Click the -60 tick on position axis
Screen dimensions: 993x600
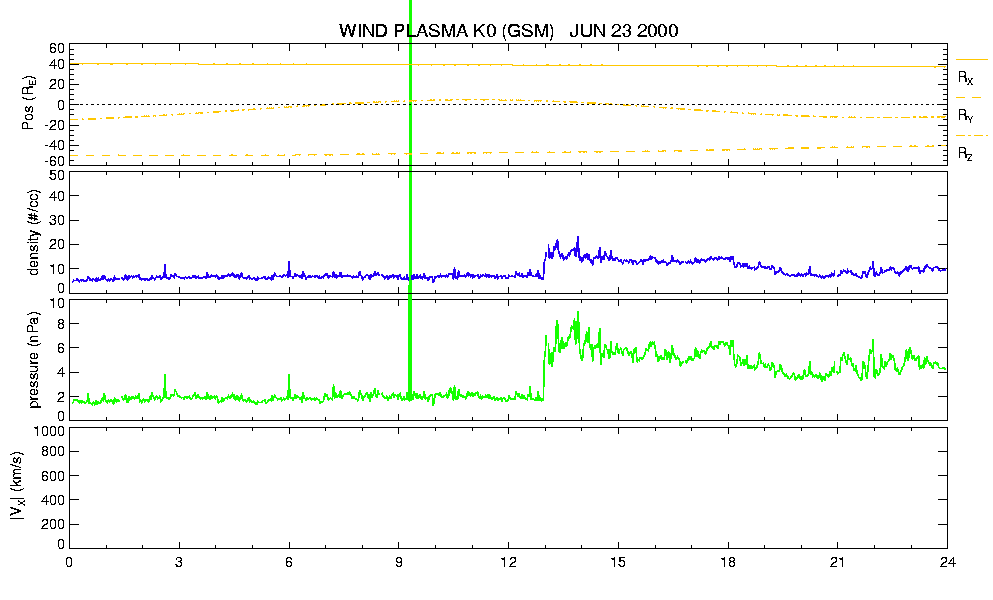click(55, 161)
